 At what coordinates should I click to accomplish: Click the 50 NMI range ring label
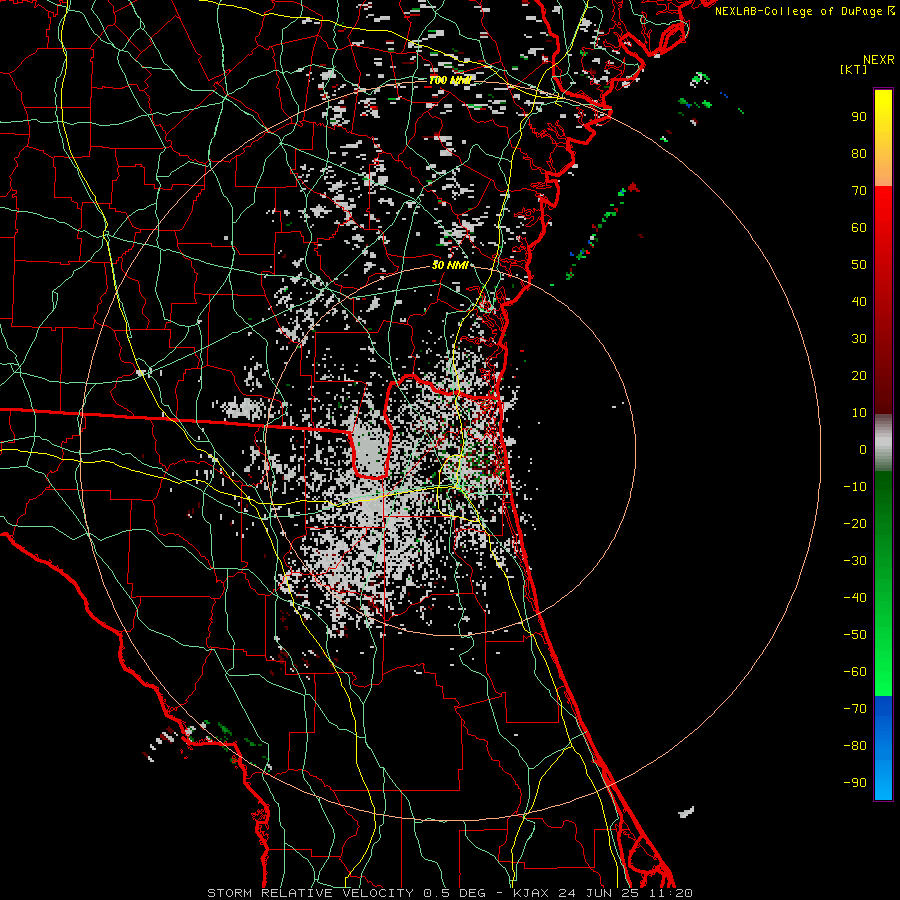click(x=450, y=265)
